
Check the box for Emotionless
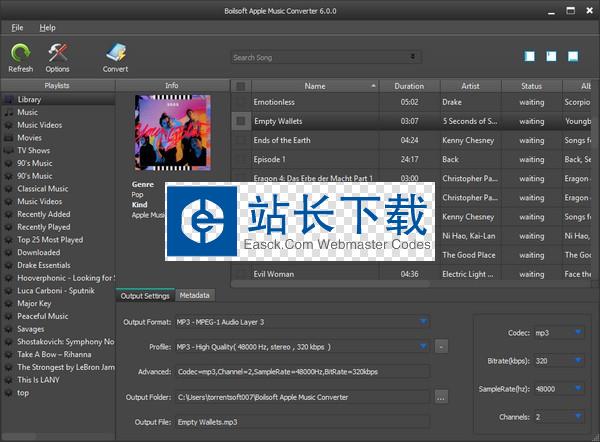(241, 102)
